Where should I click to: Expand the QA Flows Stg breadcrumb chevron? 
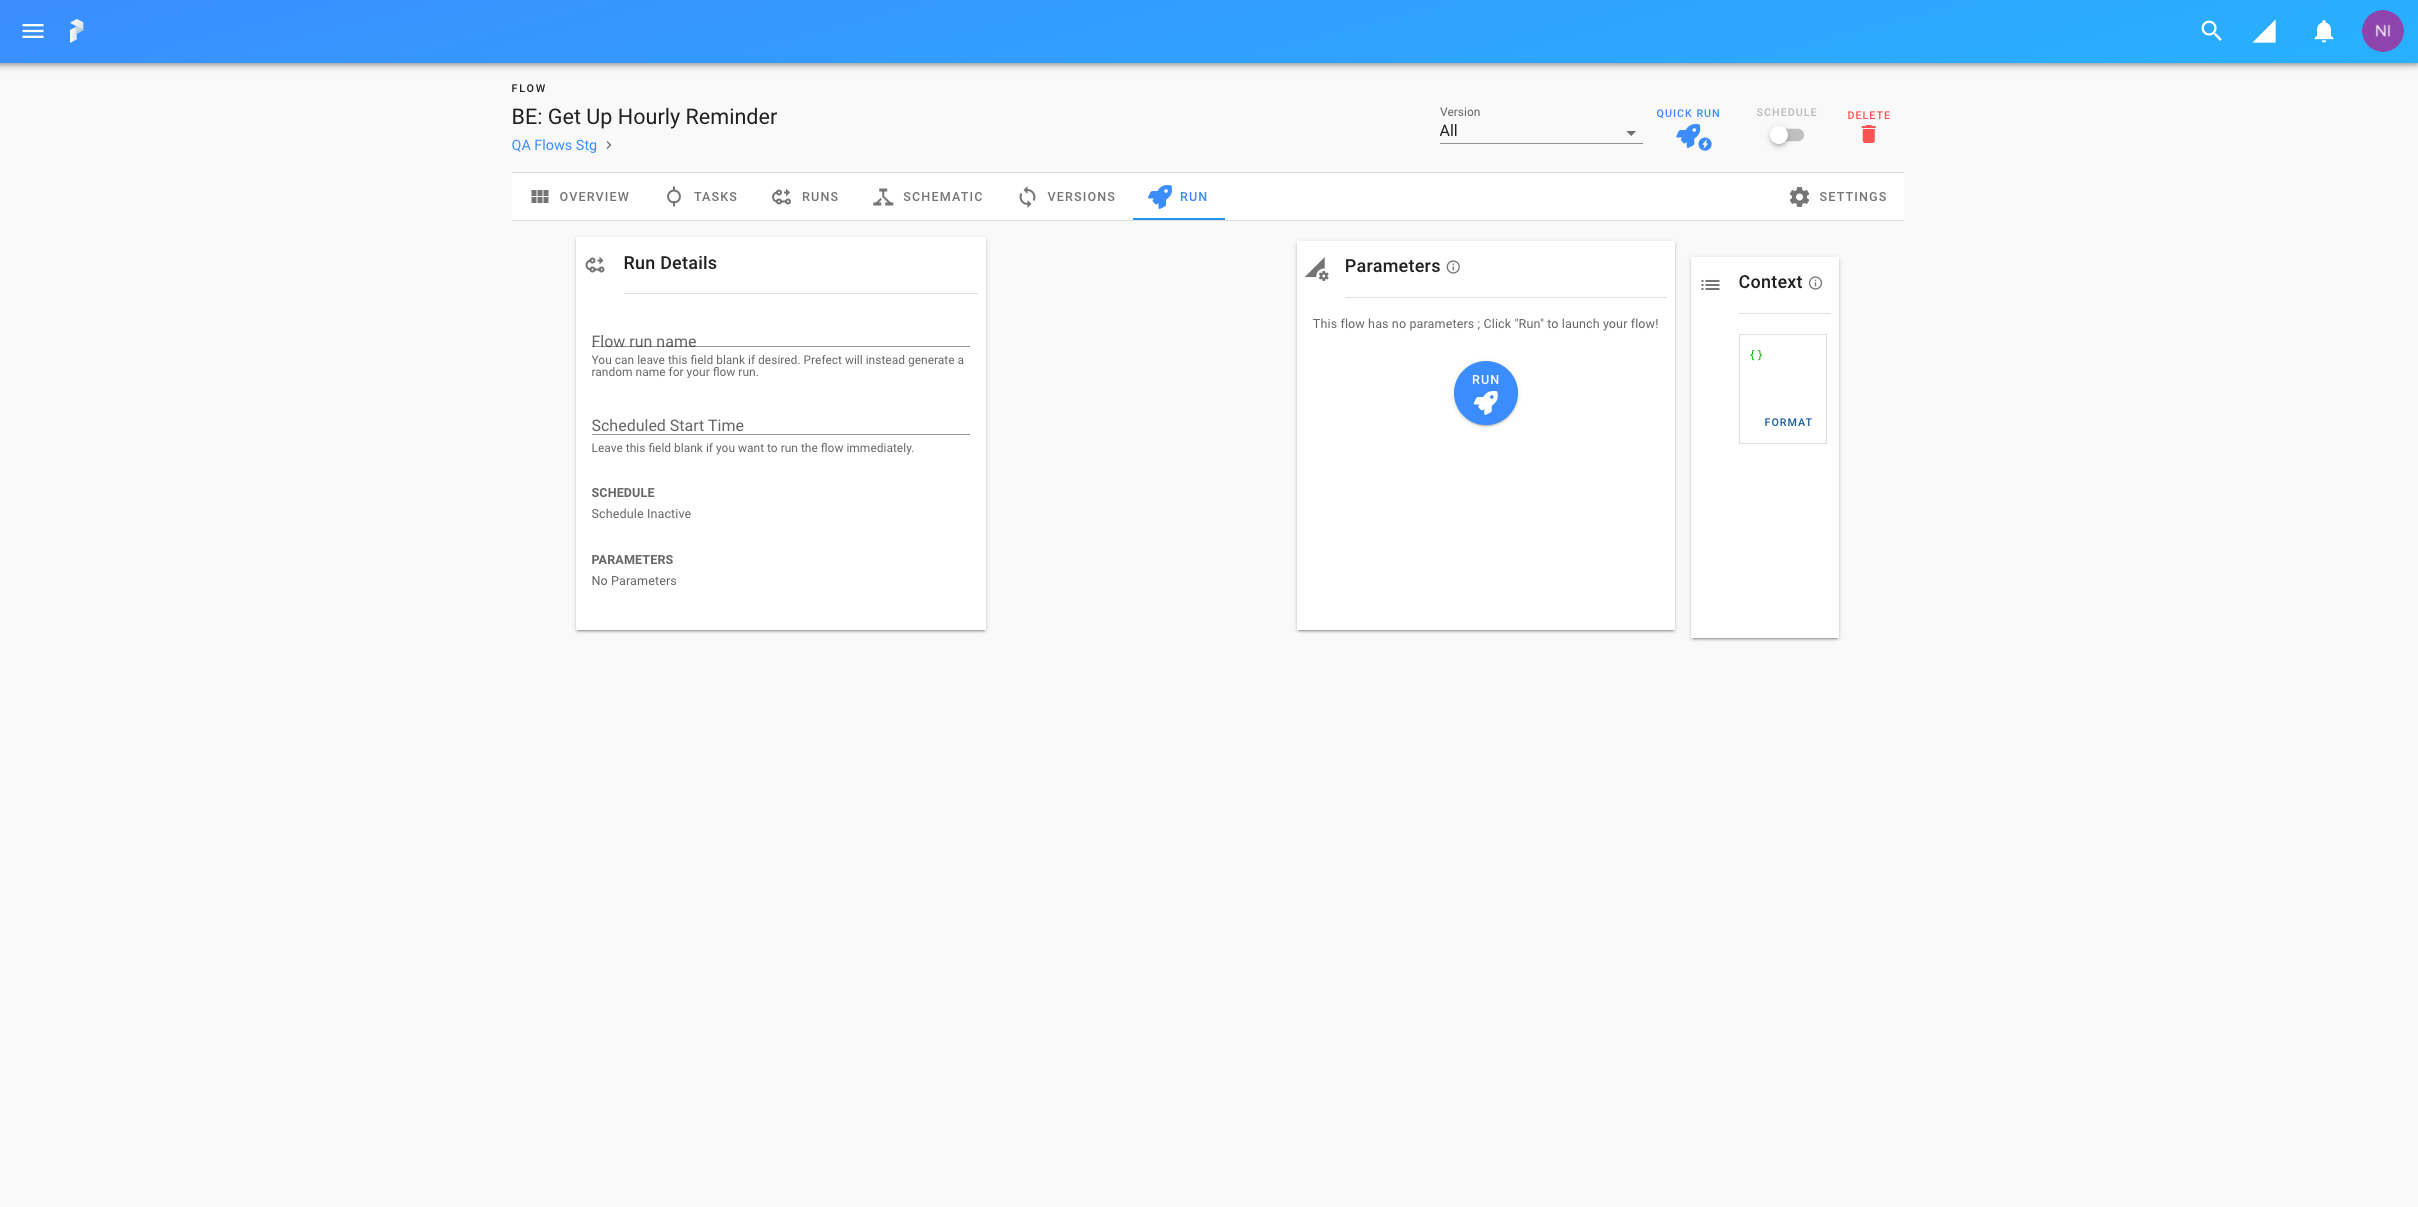(609, 145)
